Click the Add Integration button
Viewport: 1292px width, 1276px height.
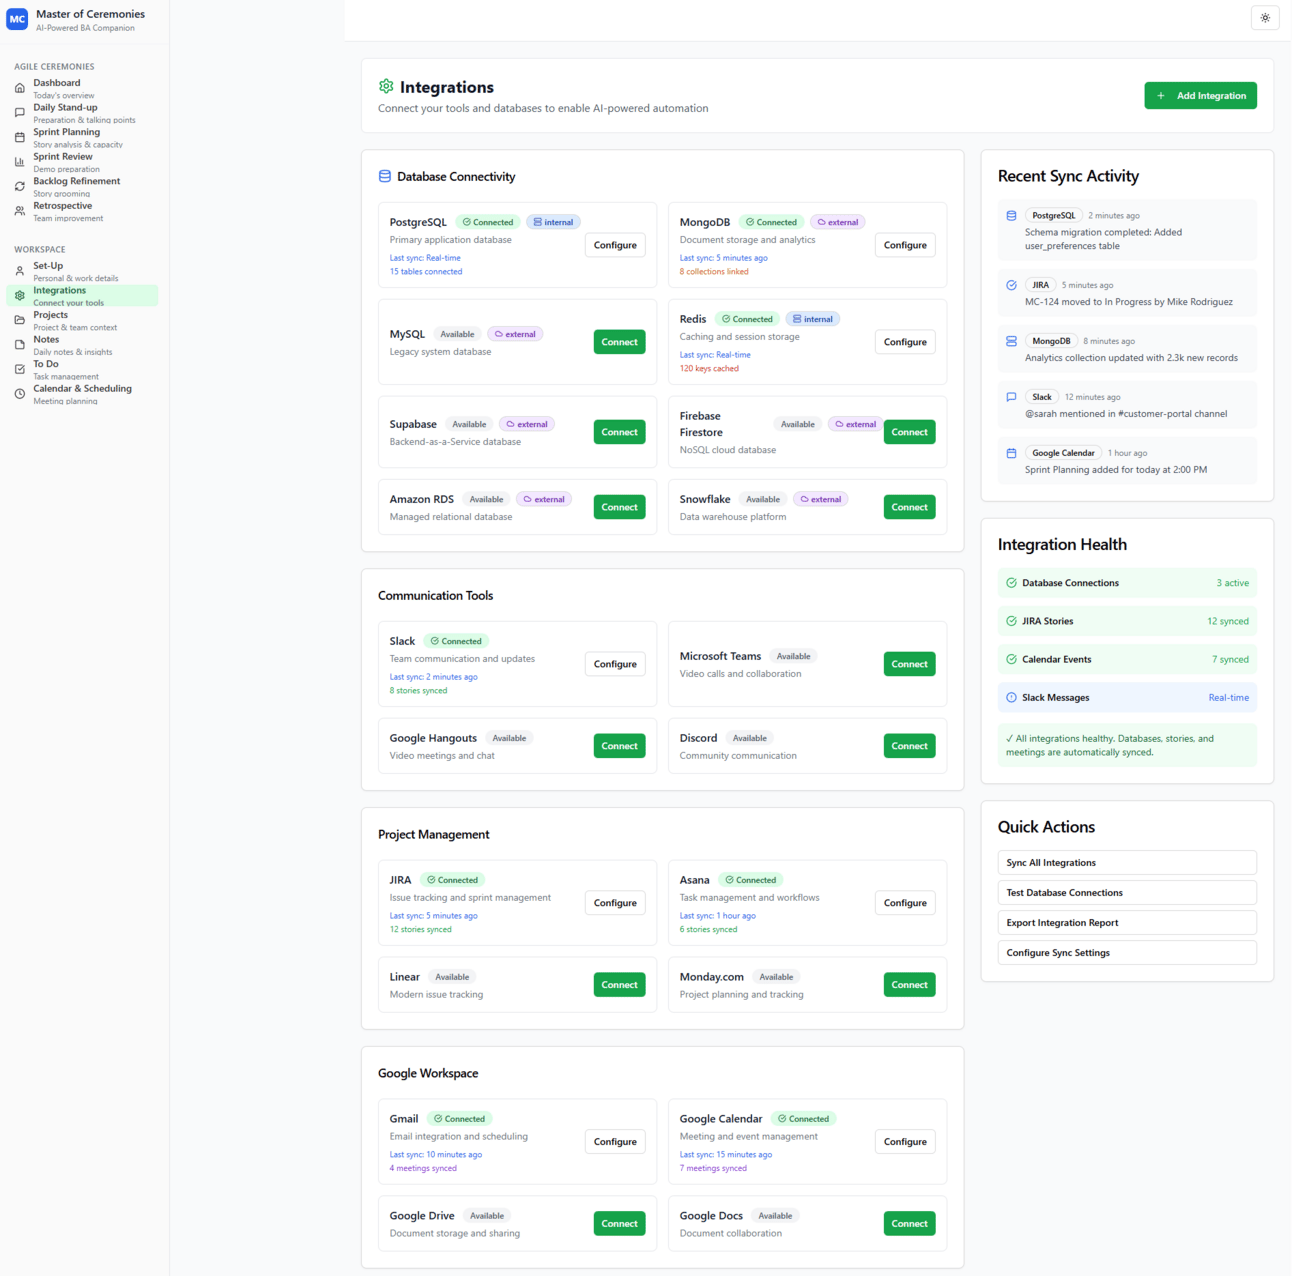[1200, 96]
